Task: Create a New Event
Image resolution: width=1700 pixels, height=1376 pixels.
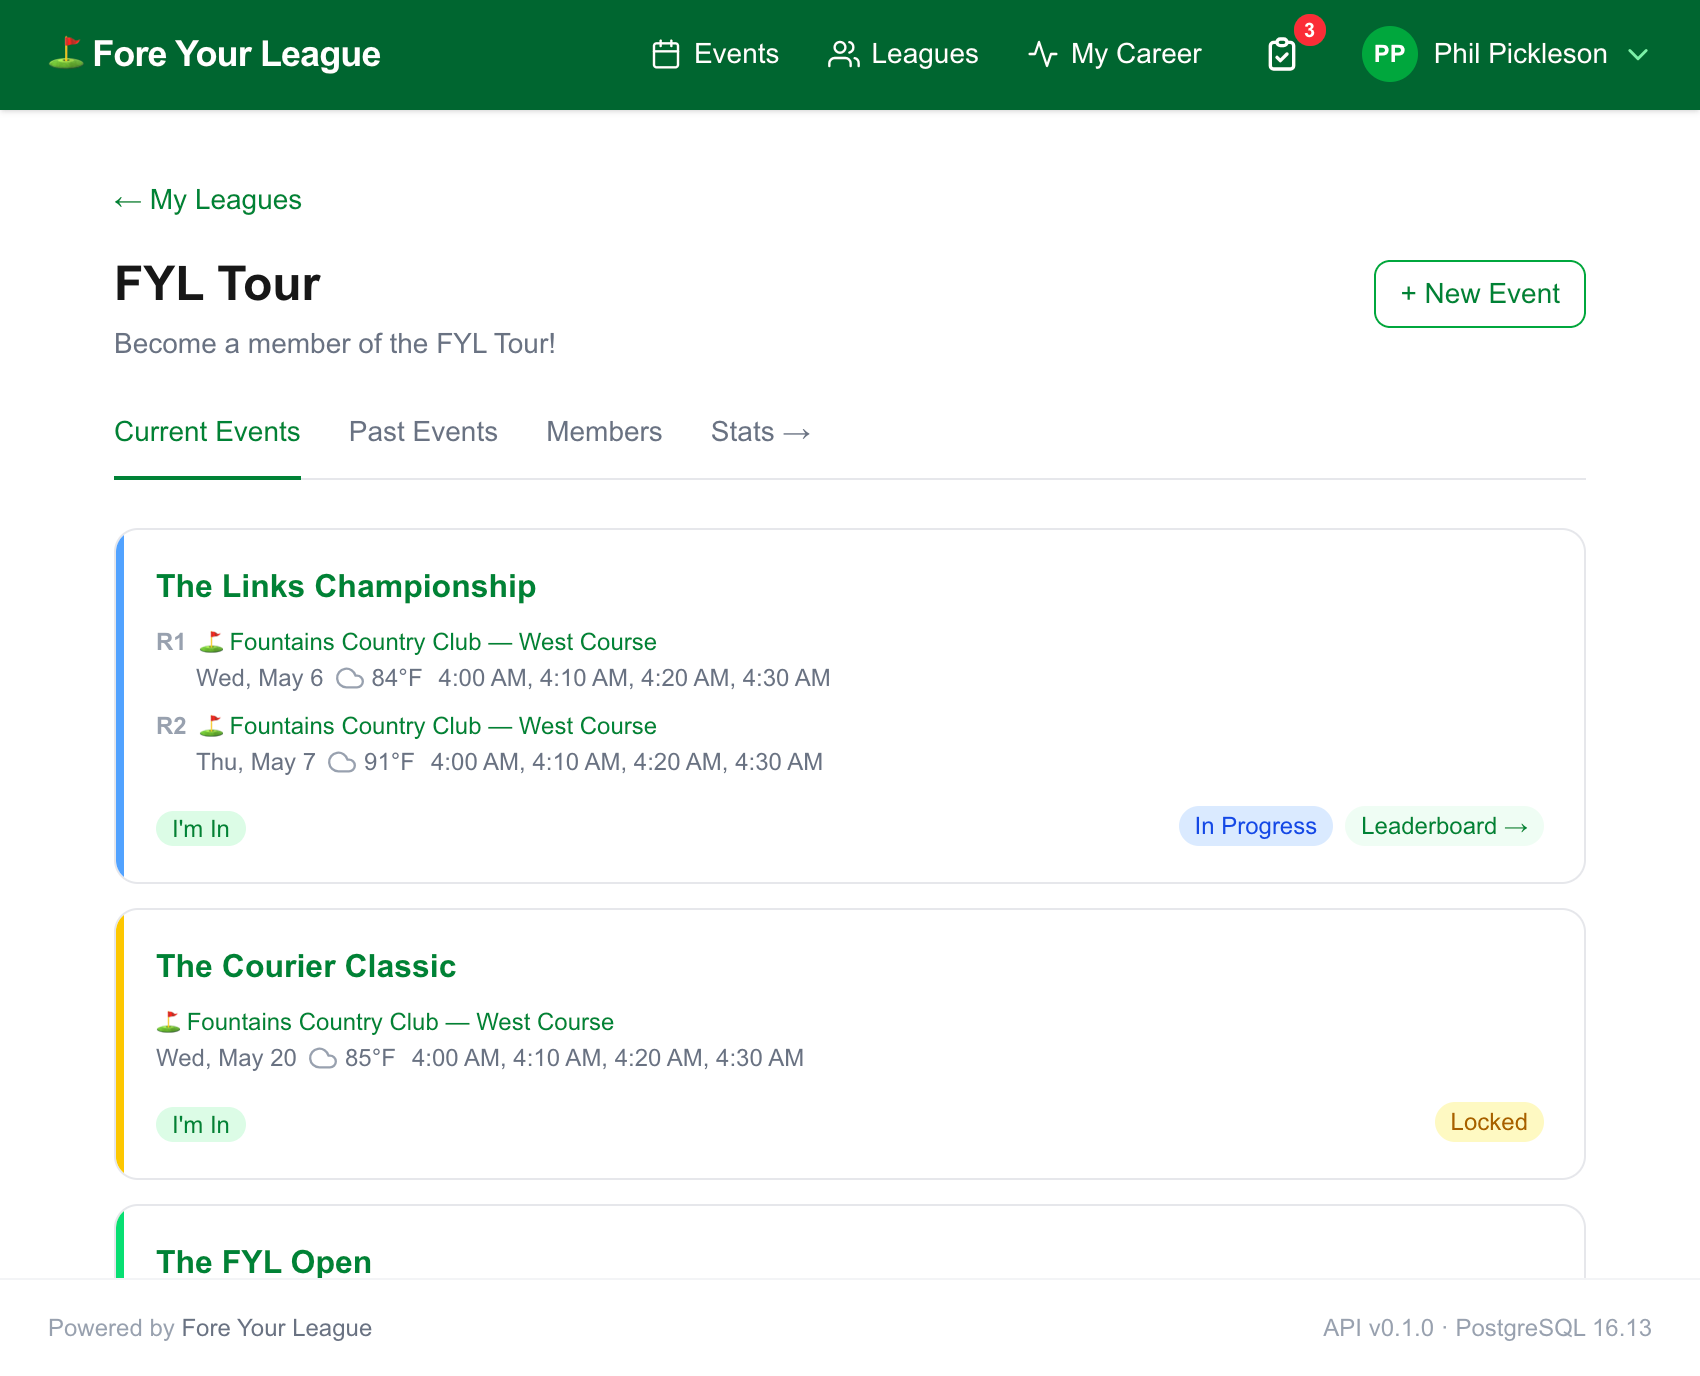Action: tap(1479, 294)
